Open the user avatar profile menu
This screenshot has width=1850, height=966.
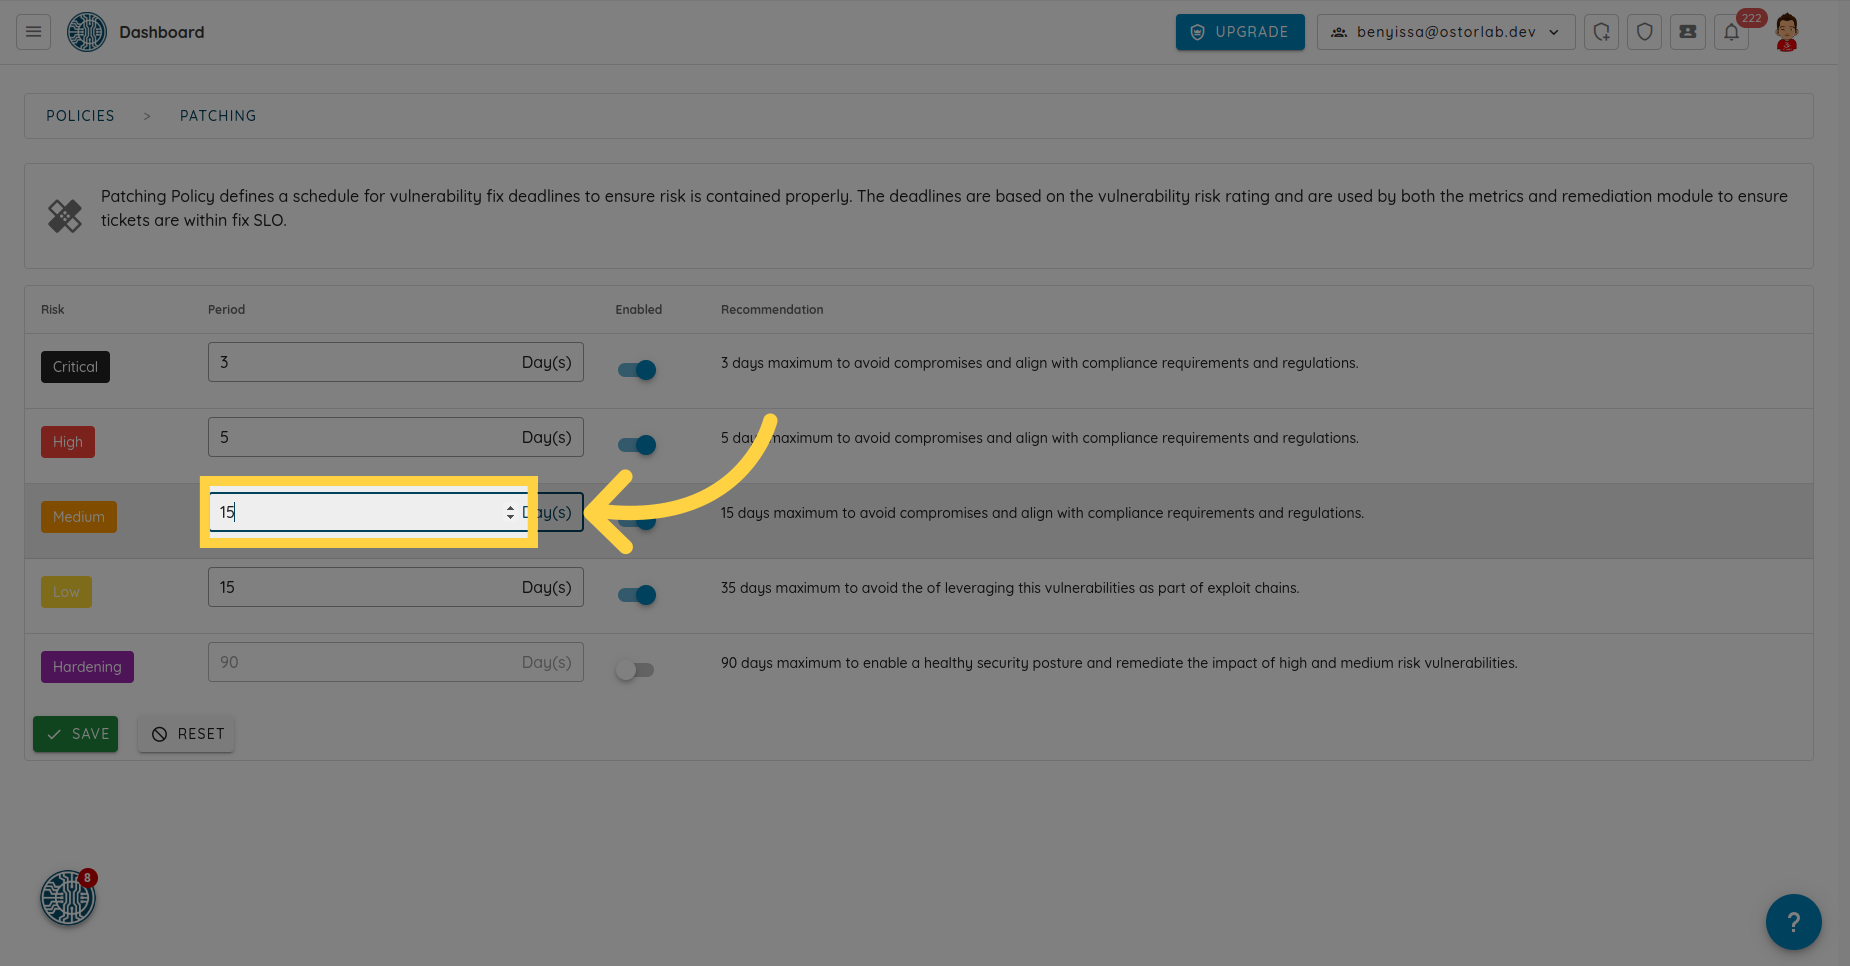tap(1786, 32)
